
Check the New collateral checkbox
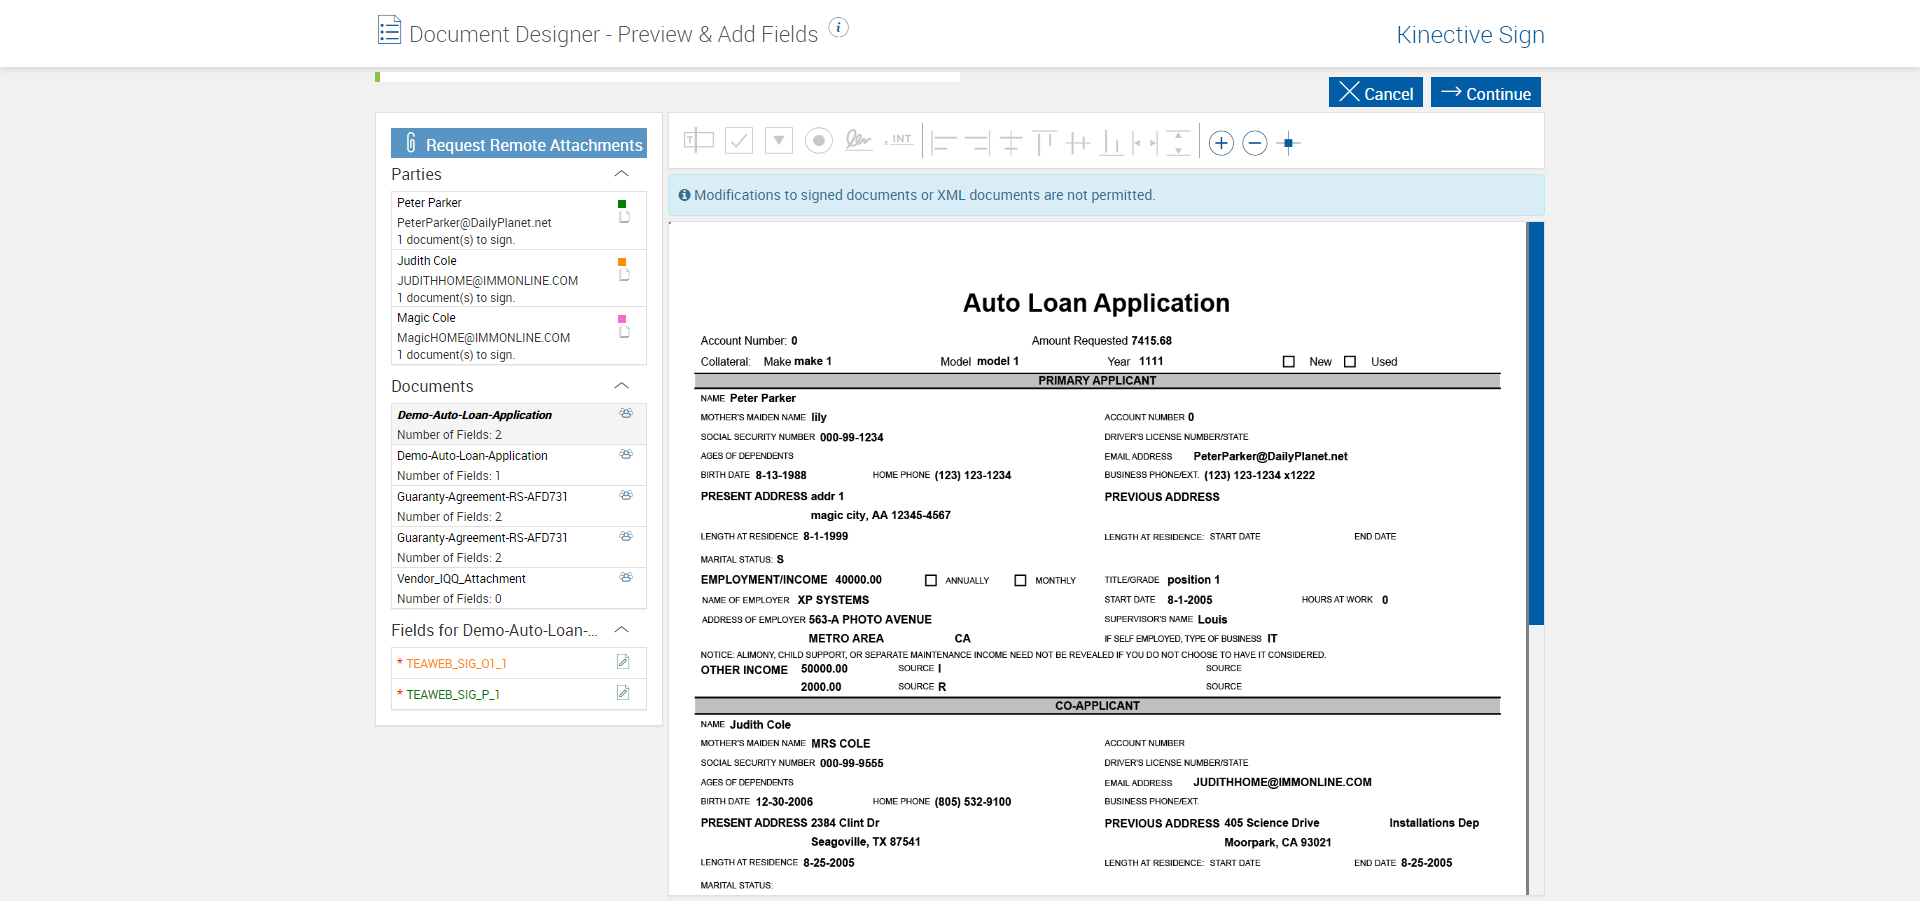1288,362
